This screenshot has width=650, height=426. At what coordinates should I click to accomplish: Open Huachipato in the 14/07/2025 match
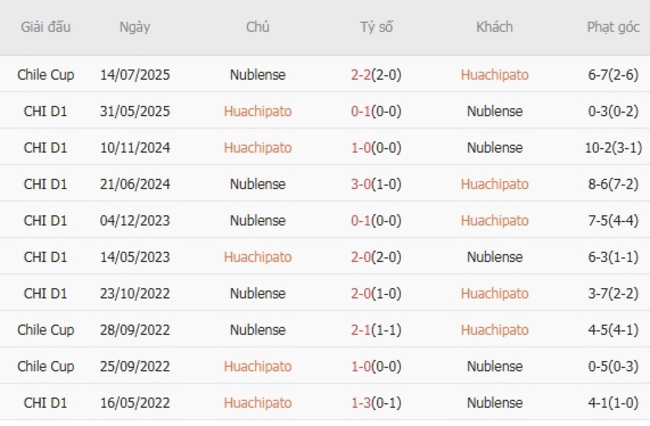tap(494, 75)
